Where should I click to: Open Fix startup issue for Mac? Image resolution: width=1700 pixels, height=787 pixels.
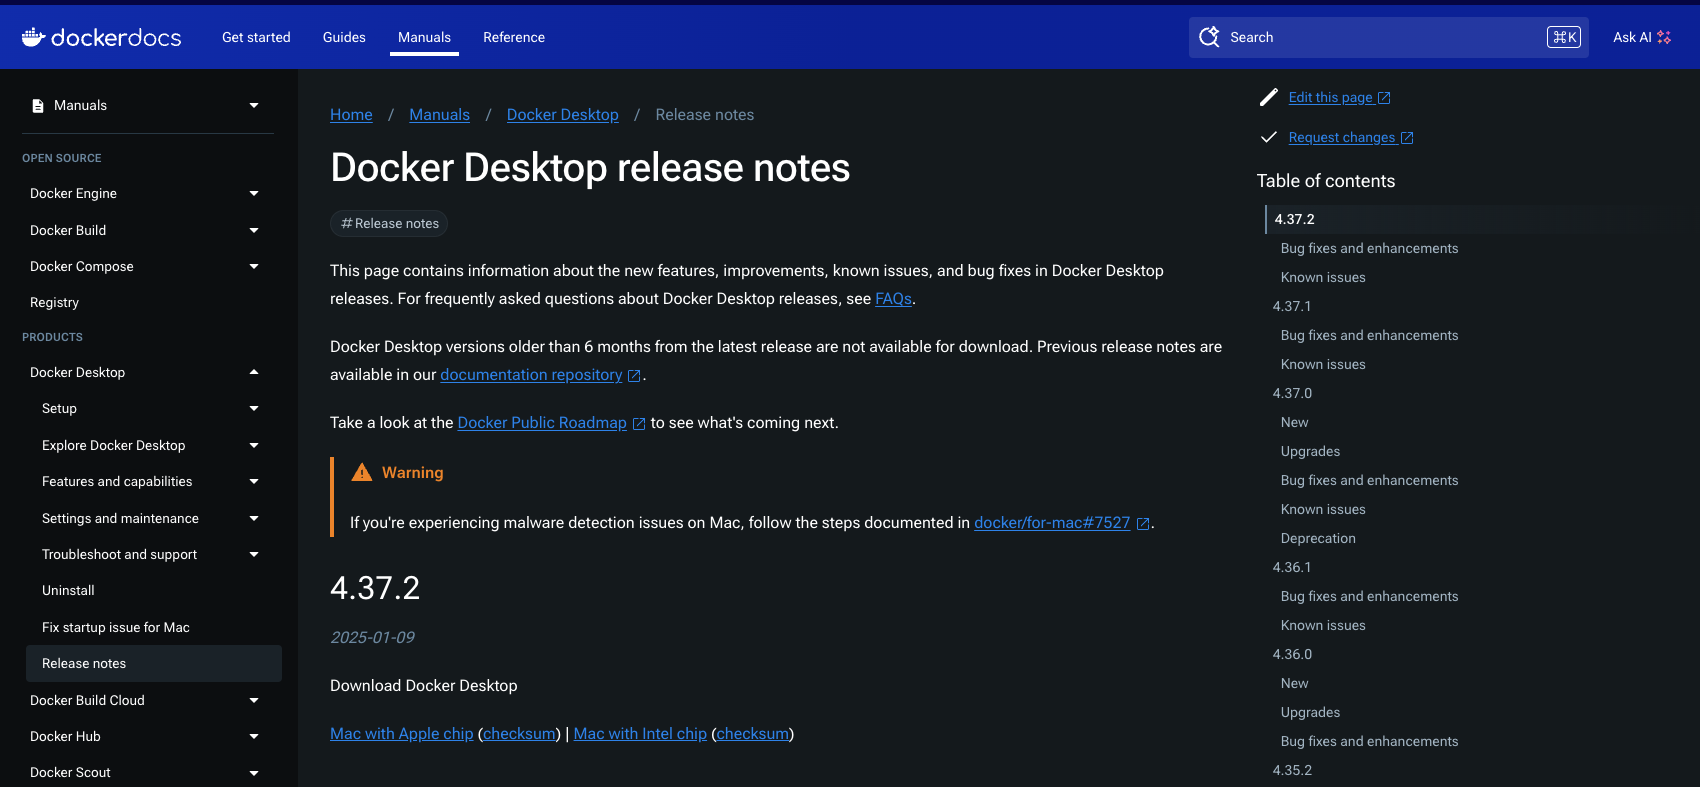pos(116,627)
